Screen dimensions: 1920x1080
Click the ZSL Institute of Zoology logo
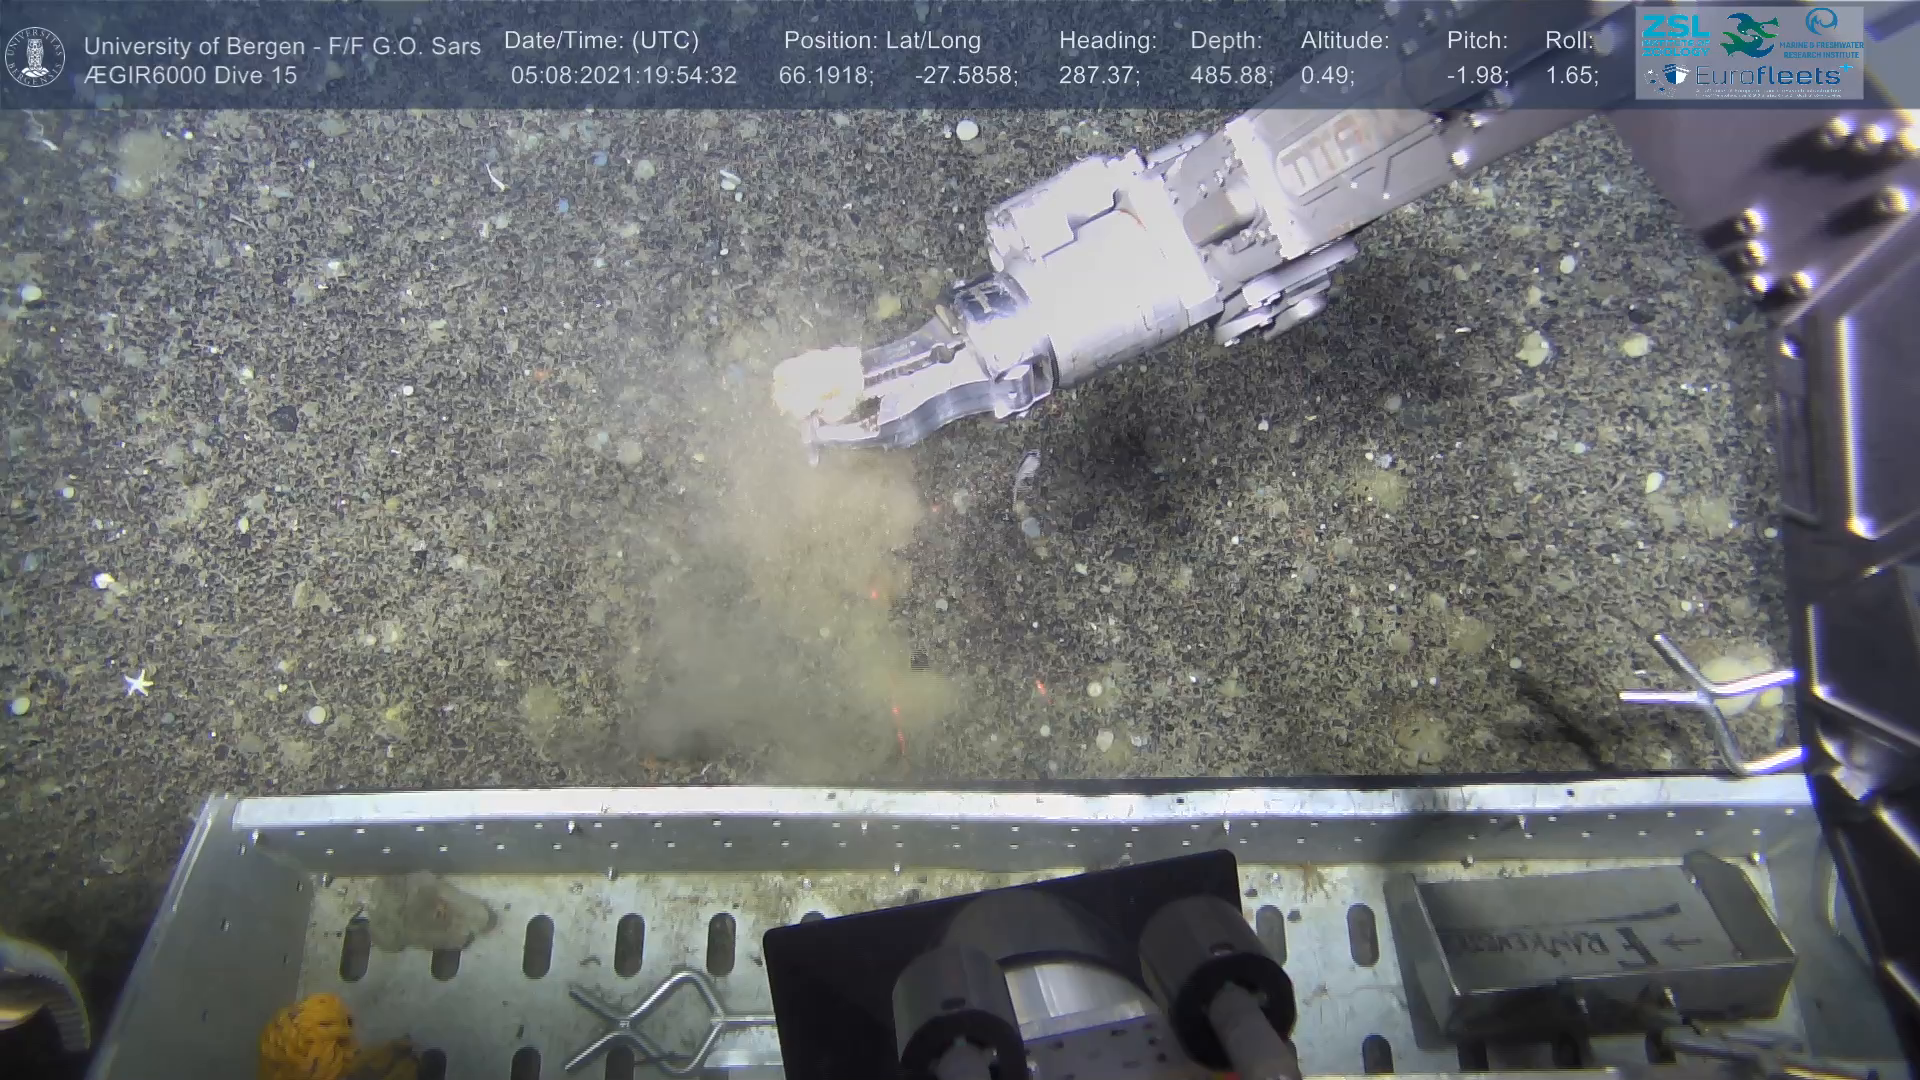(x=1674, y=33)
